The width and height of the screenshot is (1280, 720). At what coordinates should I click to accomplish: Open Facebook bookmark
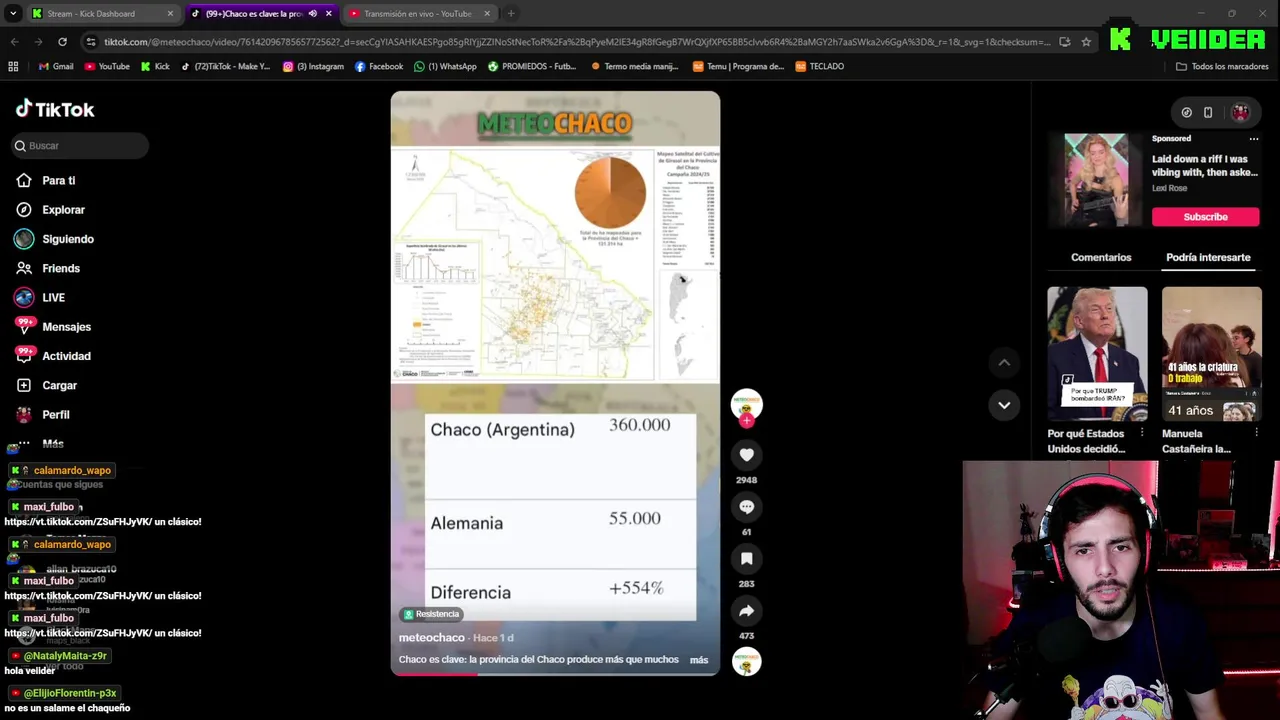click(x=379, y=67)
